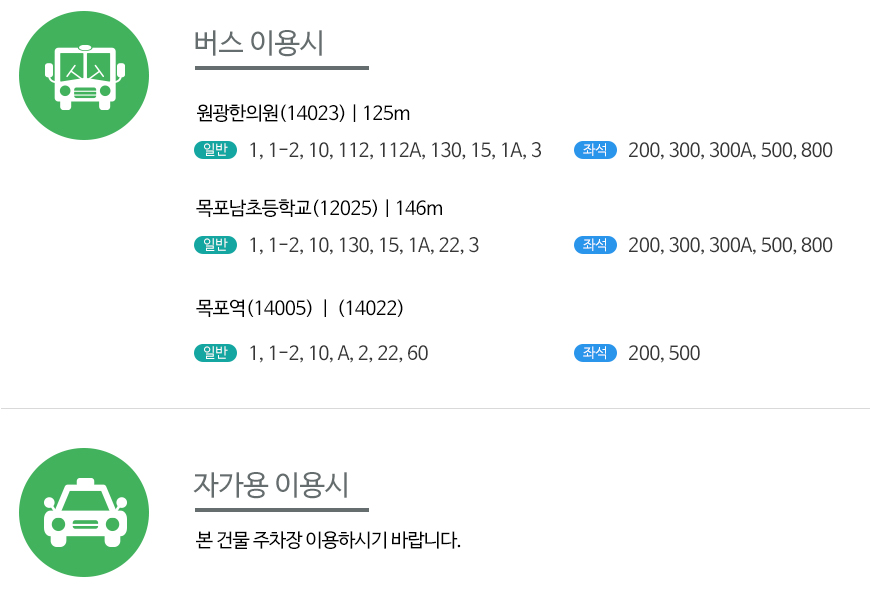870x610 pixels.
Task: Click the 일반 badge under 목포남초등학교
Action: (x=215, y=245)
